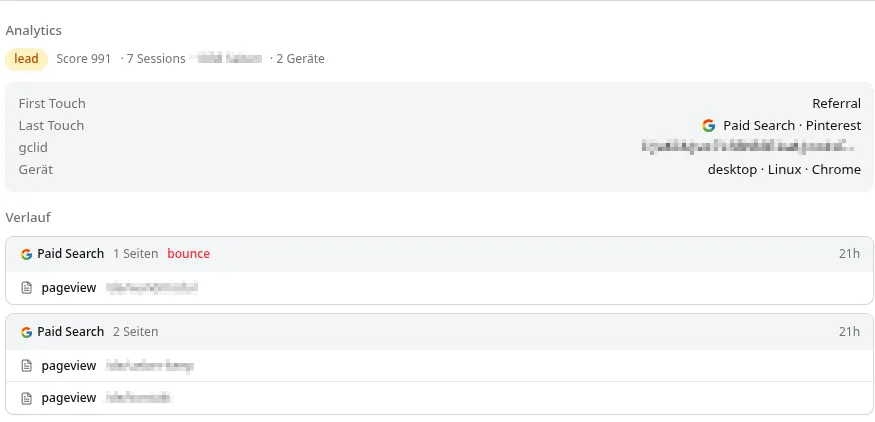
Task: Open the blurred gclid value
Action: point(748,147)
